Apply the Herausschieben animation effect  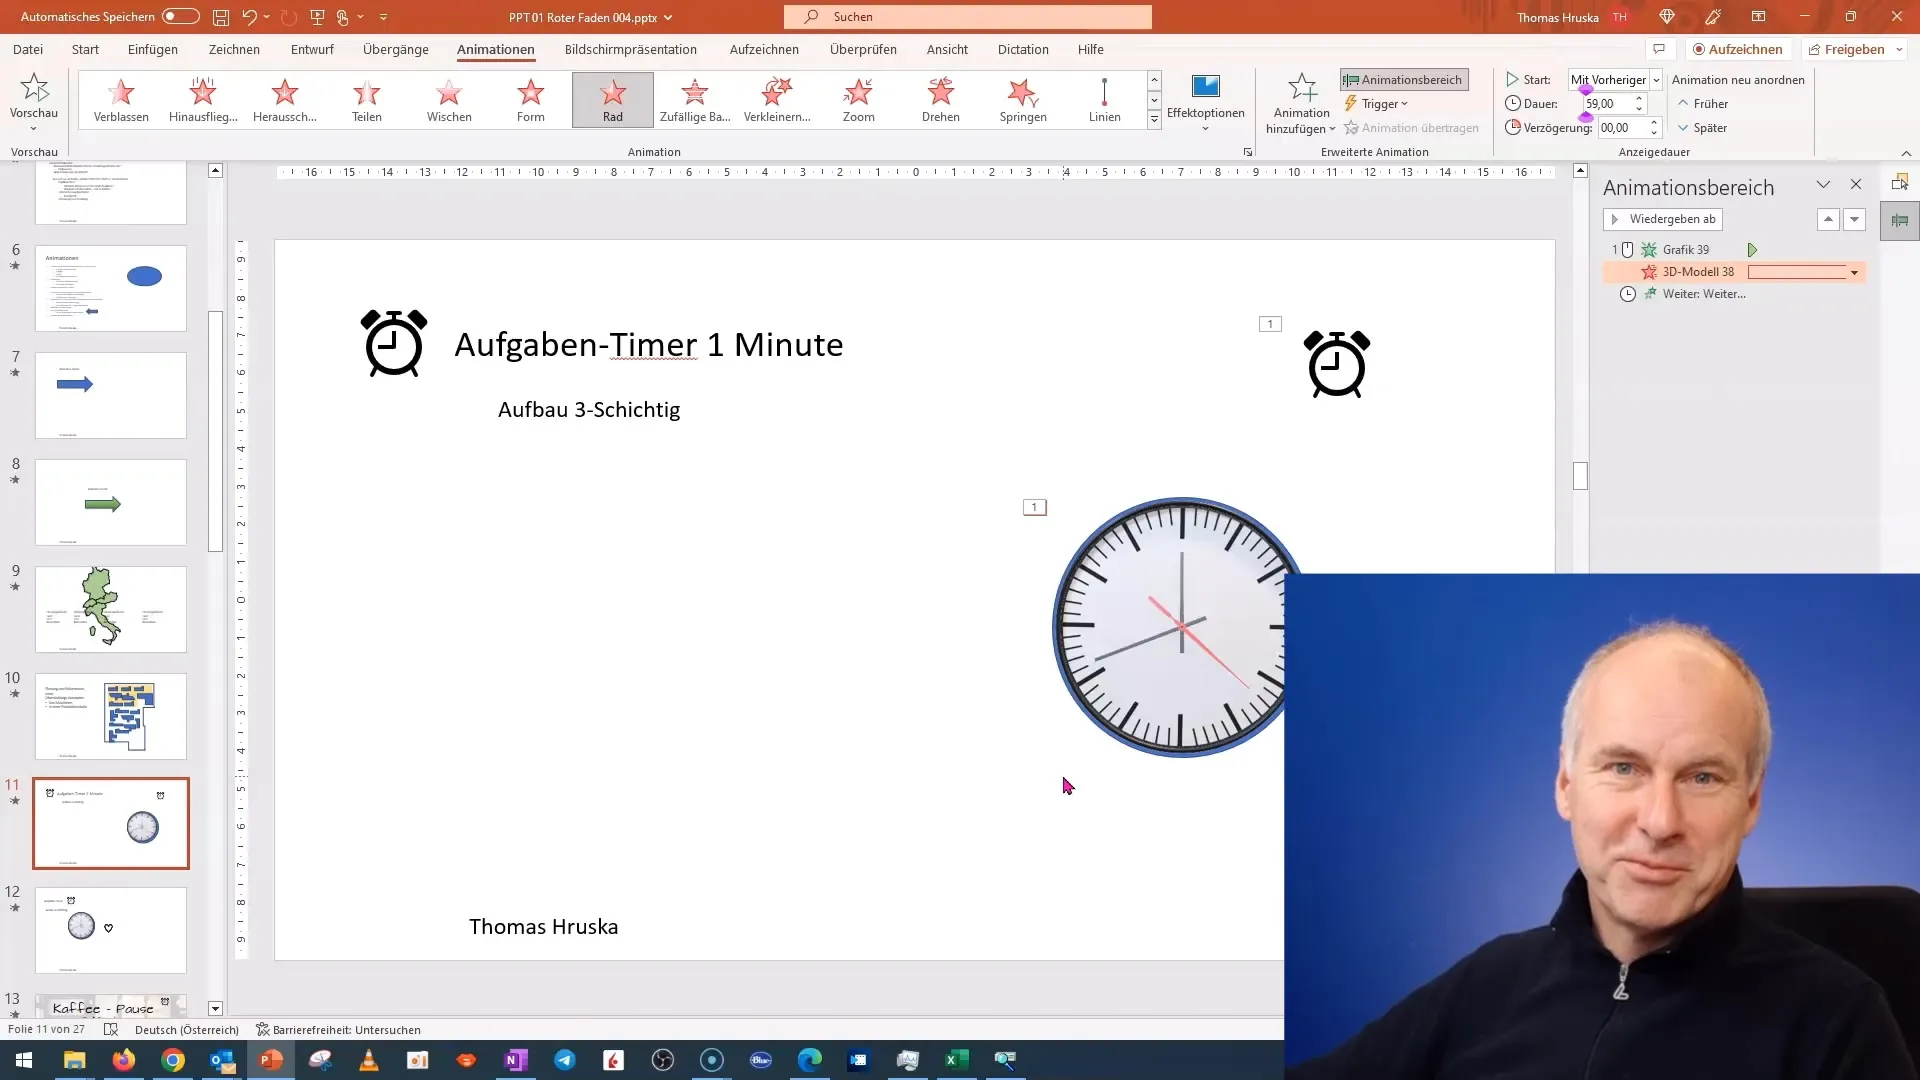pyautogui.click(x=285, y=100)
